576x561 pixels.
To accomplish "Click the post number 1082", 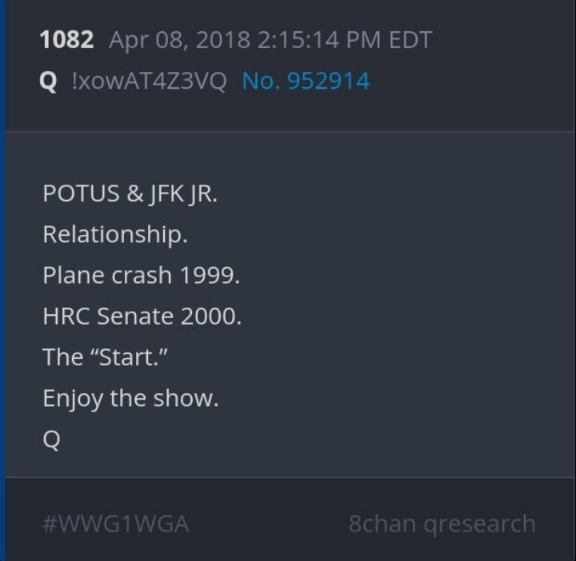I will point(66,39).
